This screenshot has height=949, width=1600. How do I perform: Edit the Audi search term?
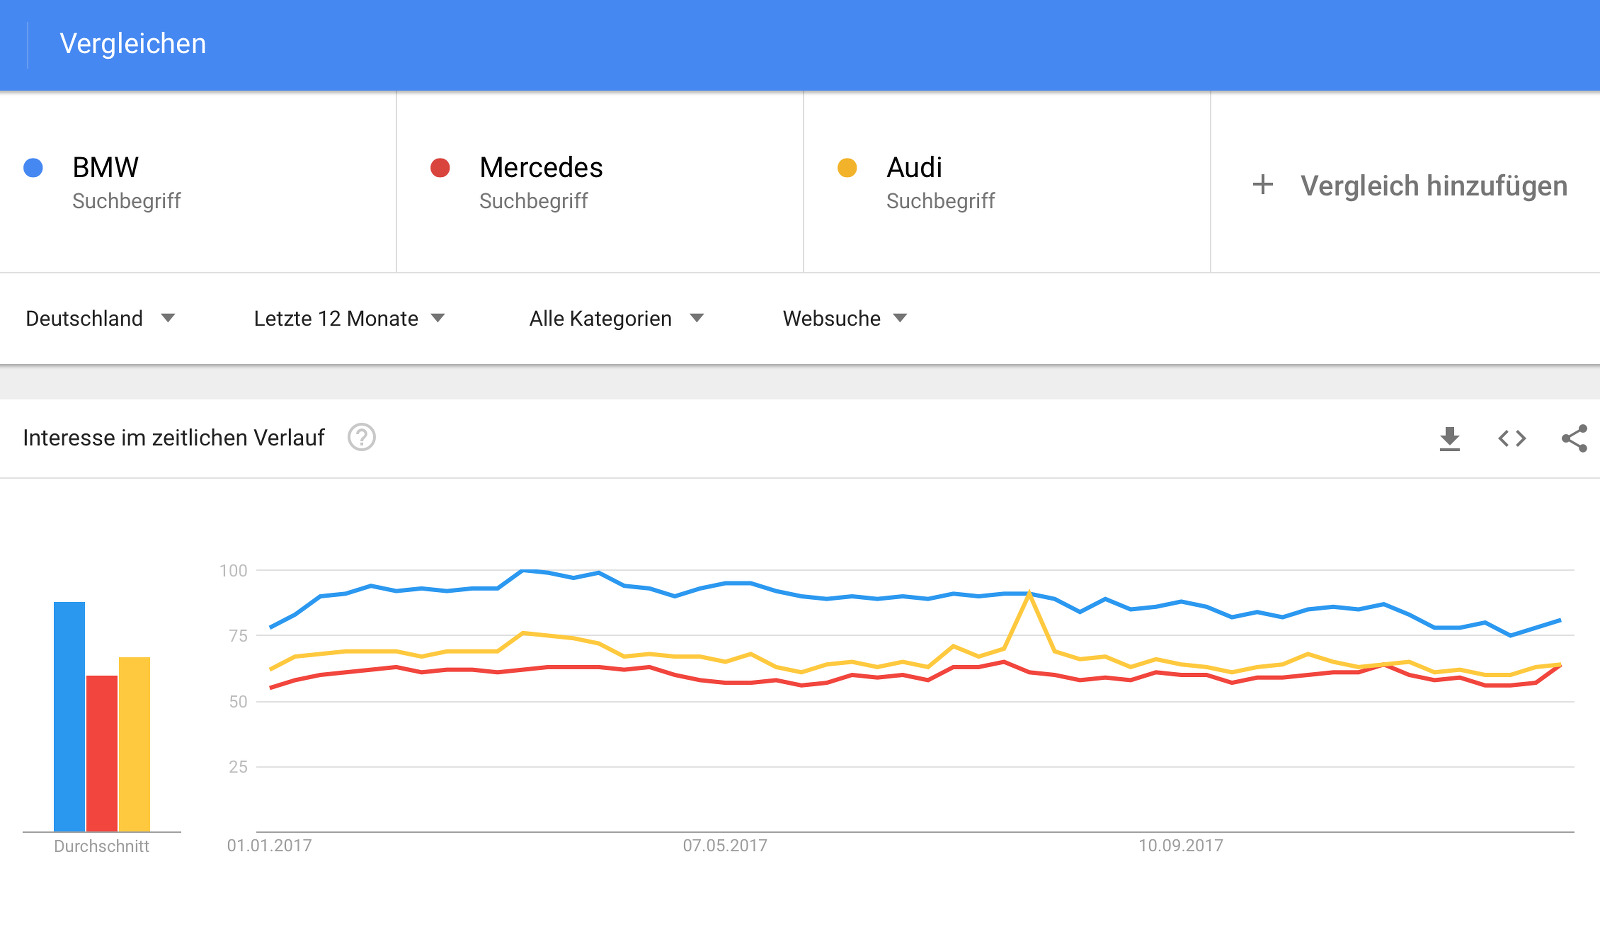click(914, 168)
